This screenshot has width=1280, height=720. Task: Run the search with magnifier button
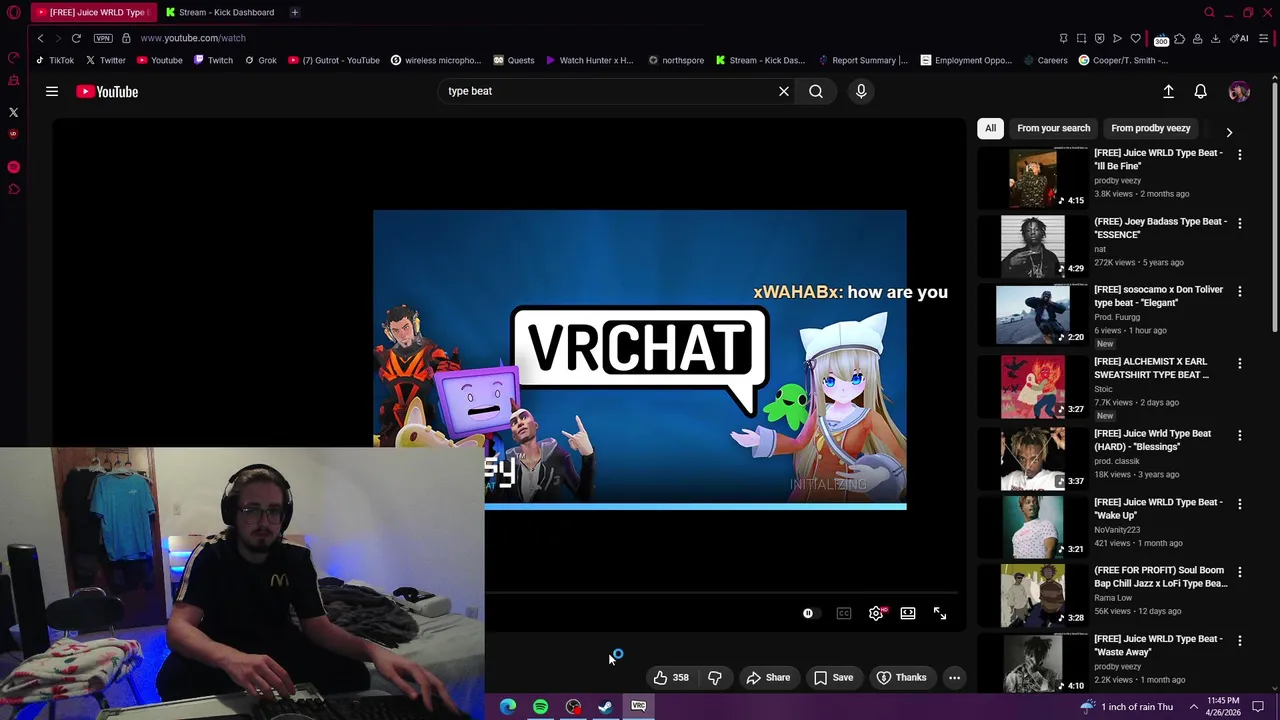click(816, 91)
